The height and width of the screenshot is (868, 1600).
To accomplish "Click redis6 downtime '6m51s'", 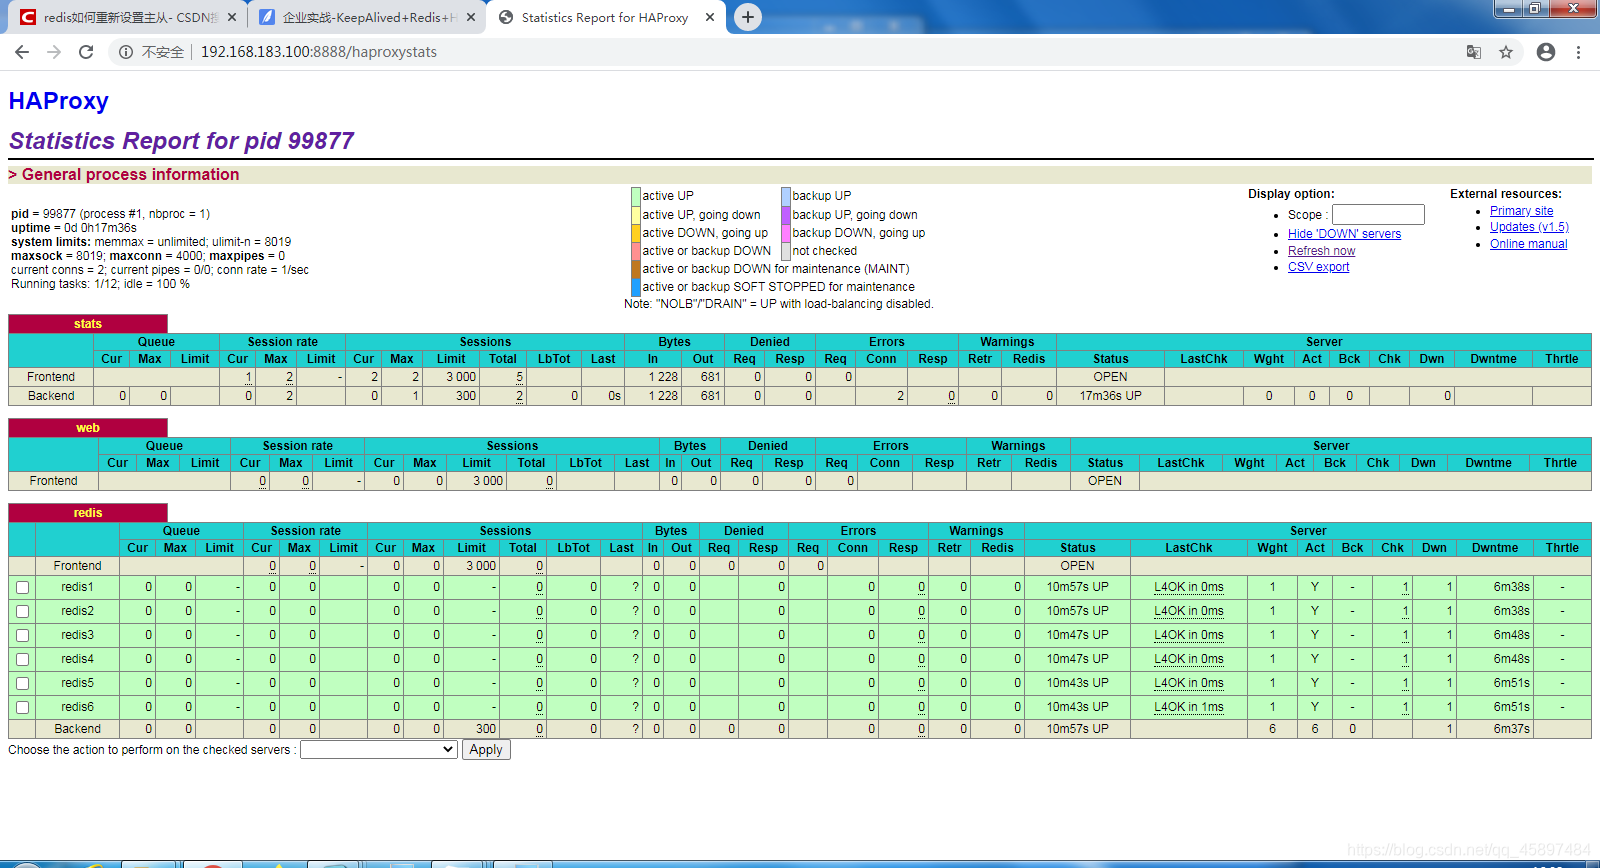I will pos(1511,708).
